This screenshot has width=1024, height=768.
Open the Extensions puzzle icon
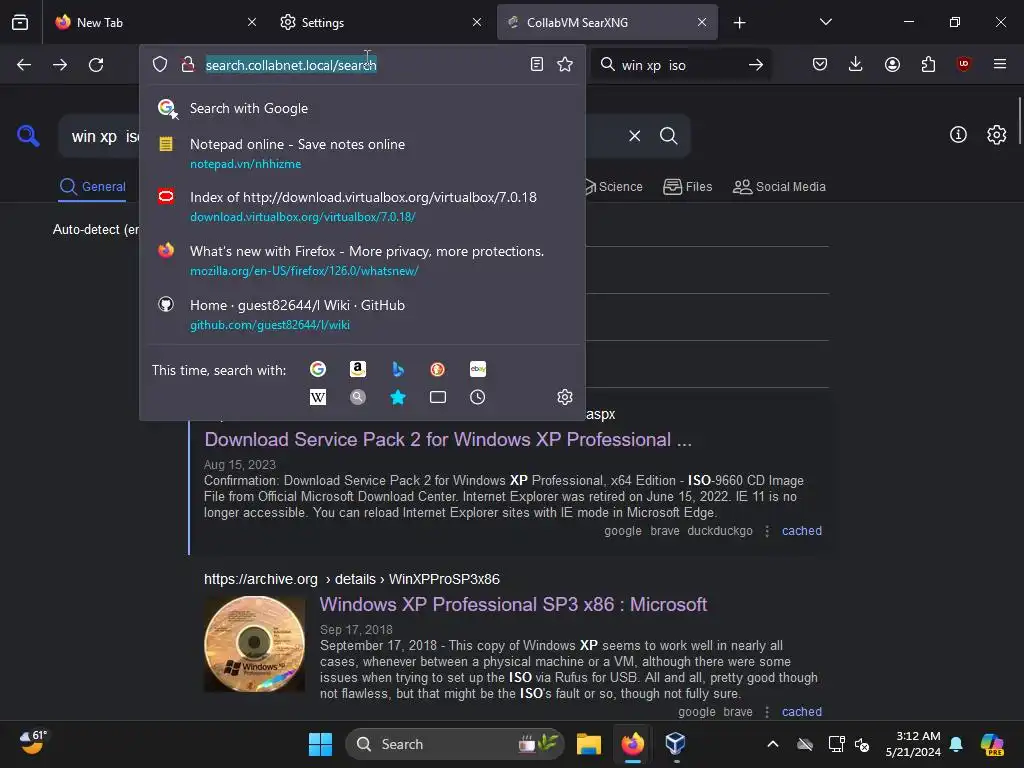click(928, 64)
